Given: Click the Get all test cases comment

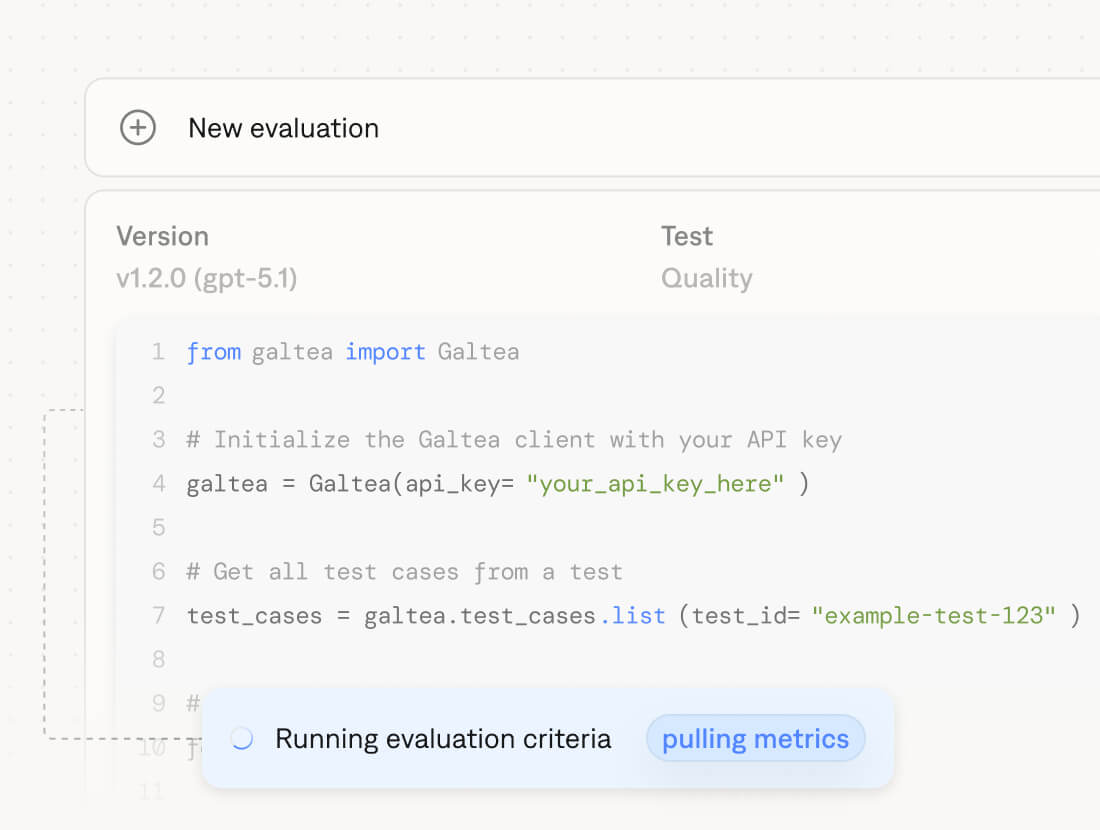Looking at the screenshot, I should 404,572.
